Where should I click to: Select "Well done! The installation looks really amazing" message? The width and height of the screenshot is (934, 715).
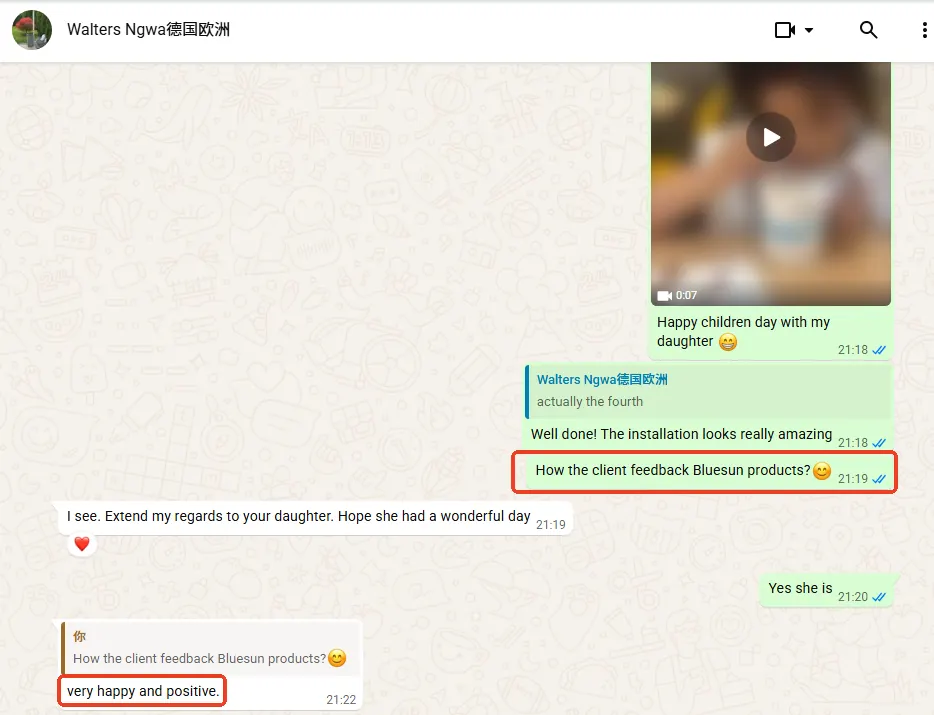[x=681, y=434]
